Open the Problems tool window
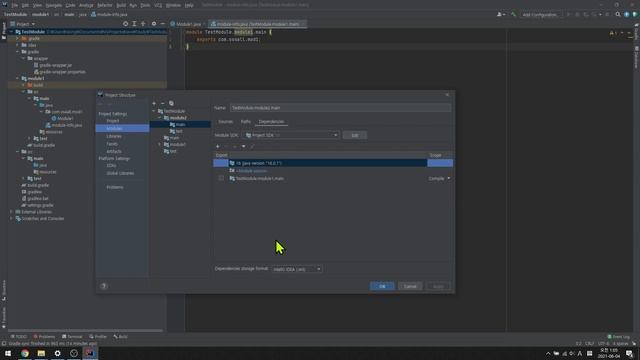This screenshot has width=640, height=360. pos(44,337)
